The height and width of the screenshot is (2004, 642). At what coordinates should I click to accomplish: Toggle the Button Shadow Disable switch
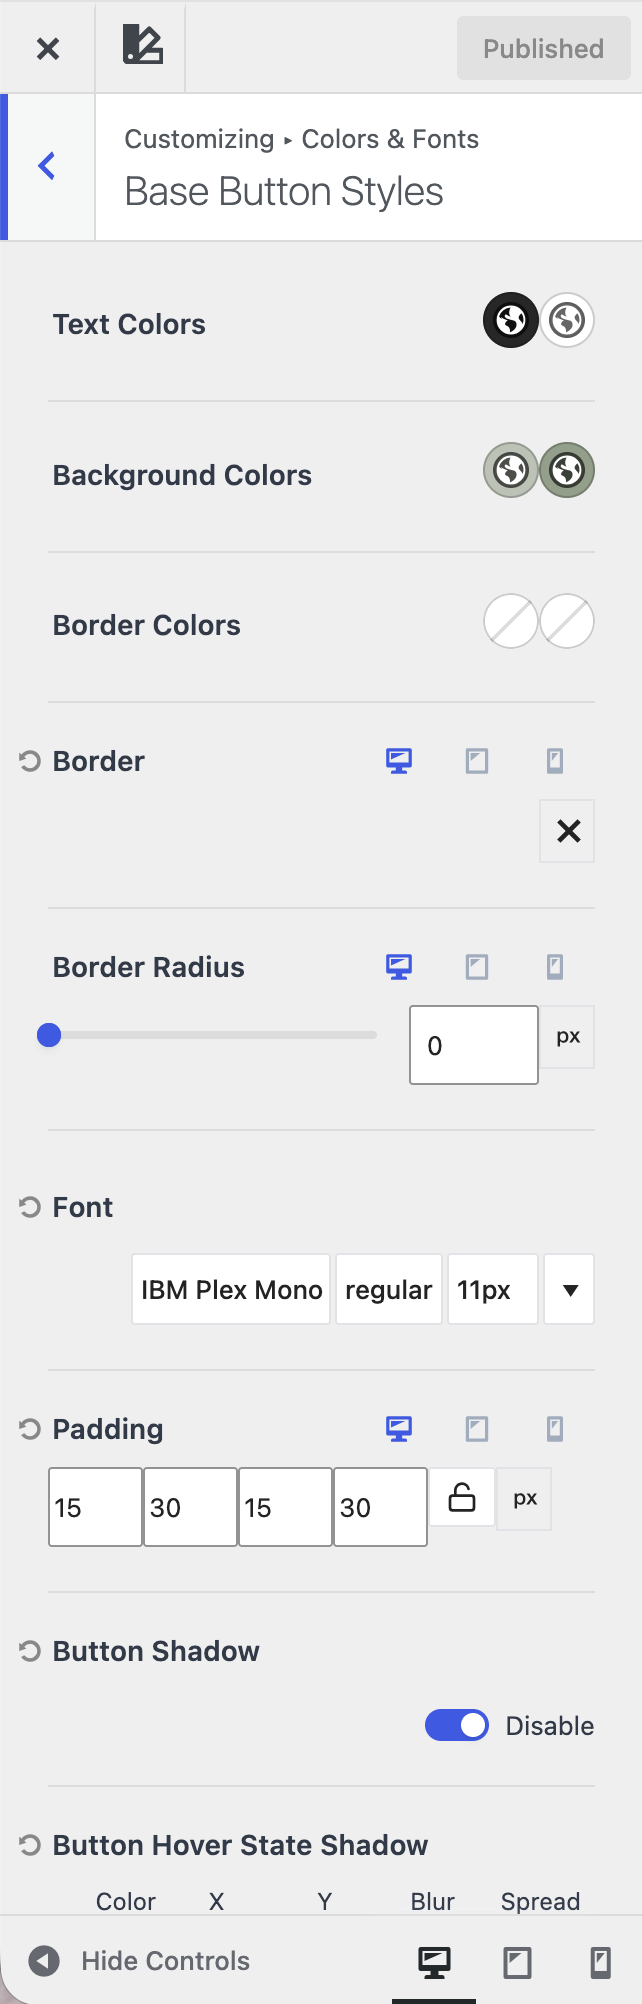coord(457,1725)
